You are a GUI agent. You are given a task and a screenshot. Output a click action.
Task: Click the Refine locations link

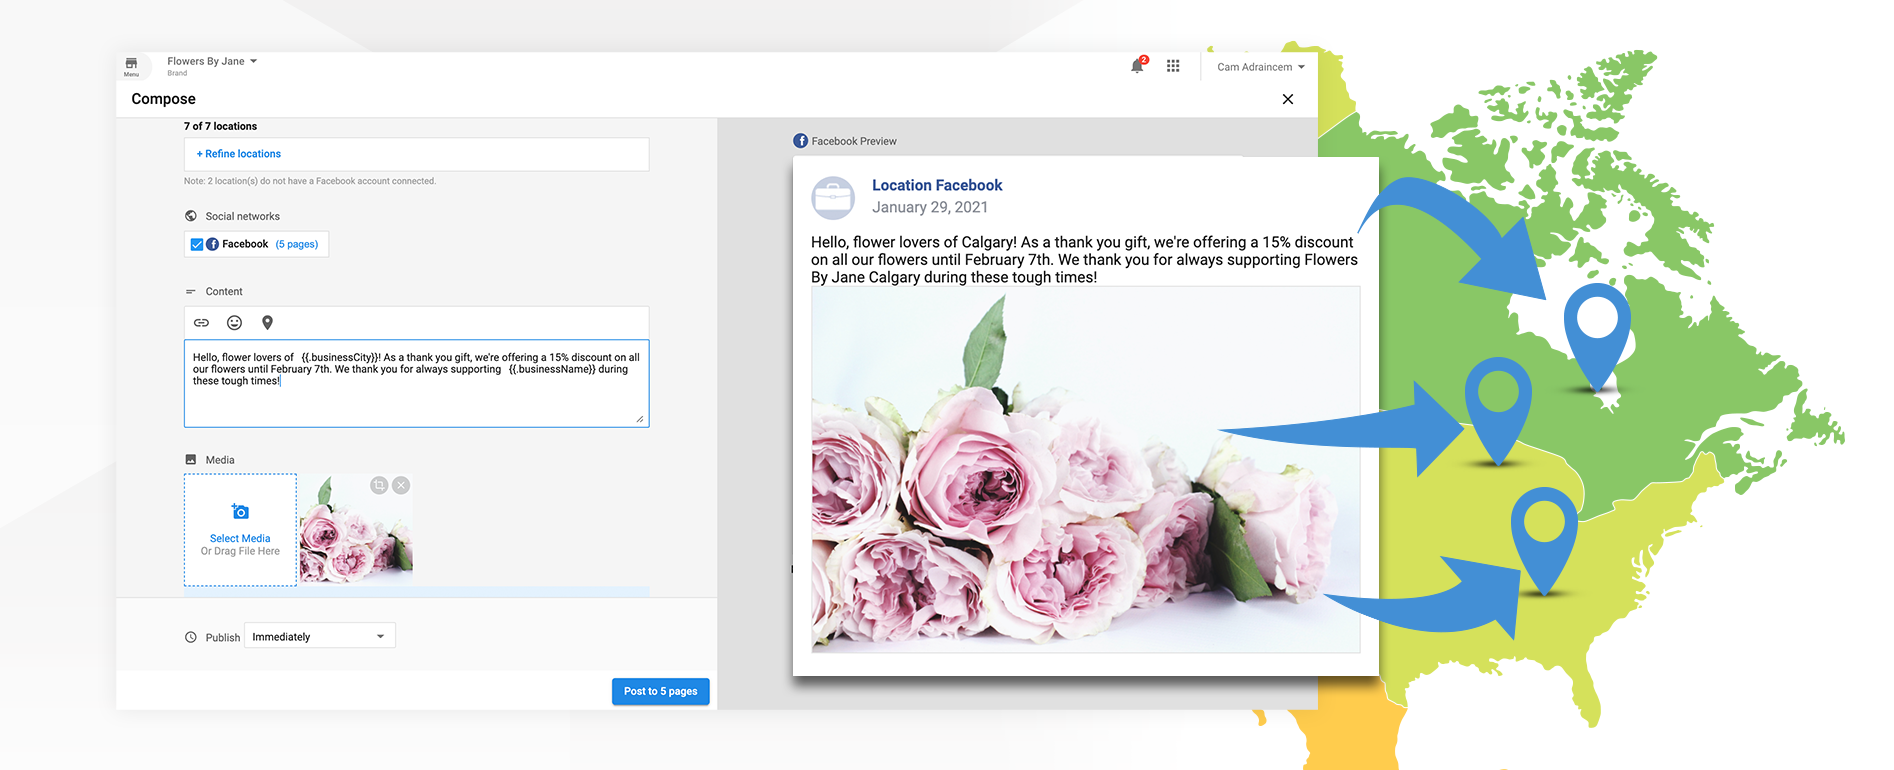pos(239,154)
